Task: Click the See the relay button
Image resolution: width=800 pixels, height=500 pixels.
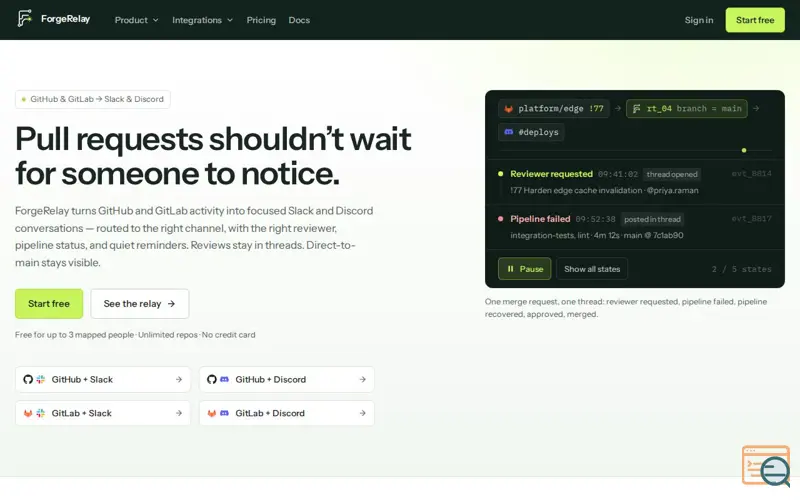Action: (x=140, y=304)
